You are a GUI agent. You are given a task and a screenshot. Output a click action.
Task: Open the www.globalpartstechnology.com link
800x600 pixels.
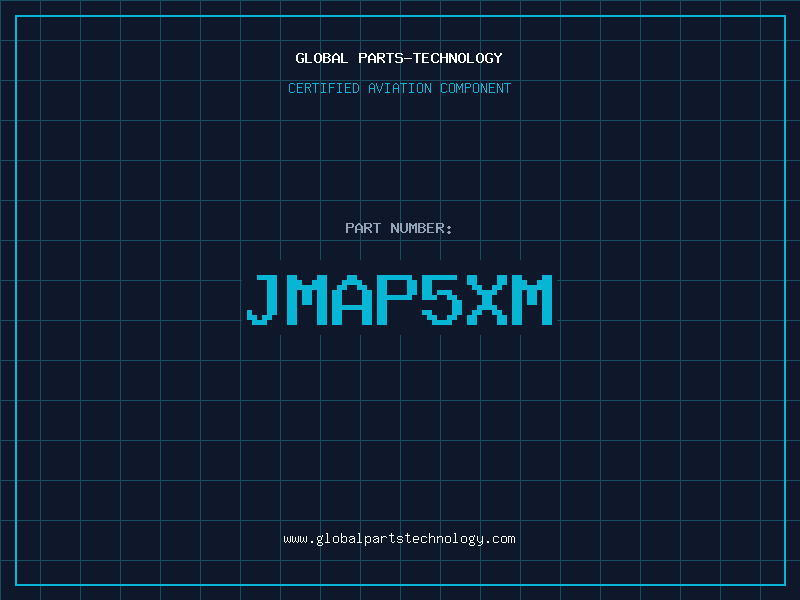[399, 539]
